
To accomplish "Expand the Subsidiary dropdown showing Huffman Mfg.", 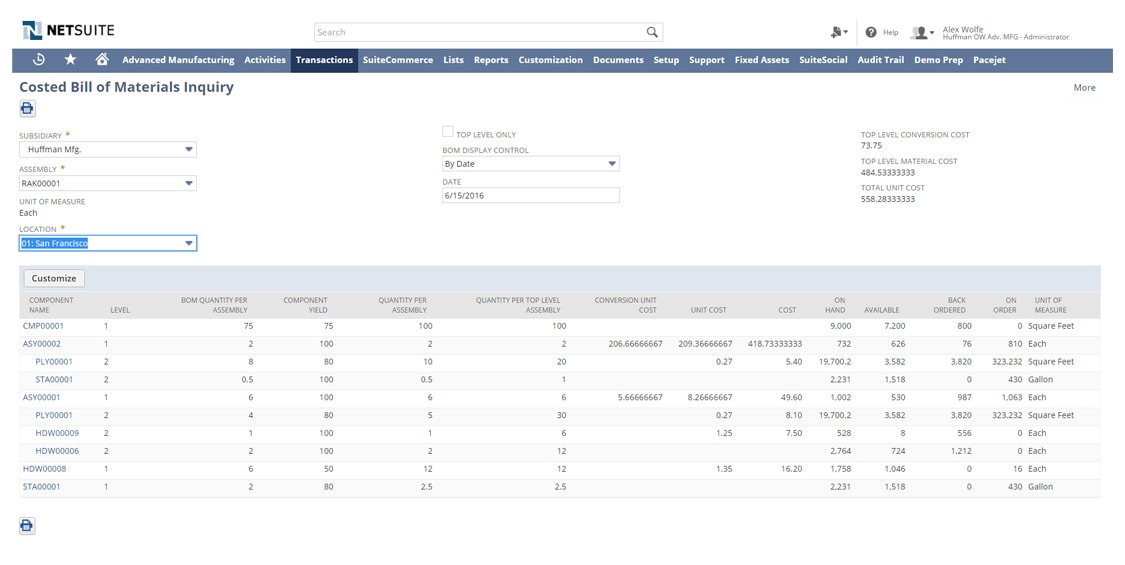I will 108,149.
